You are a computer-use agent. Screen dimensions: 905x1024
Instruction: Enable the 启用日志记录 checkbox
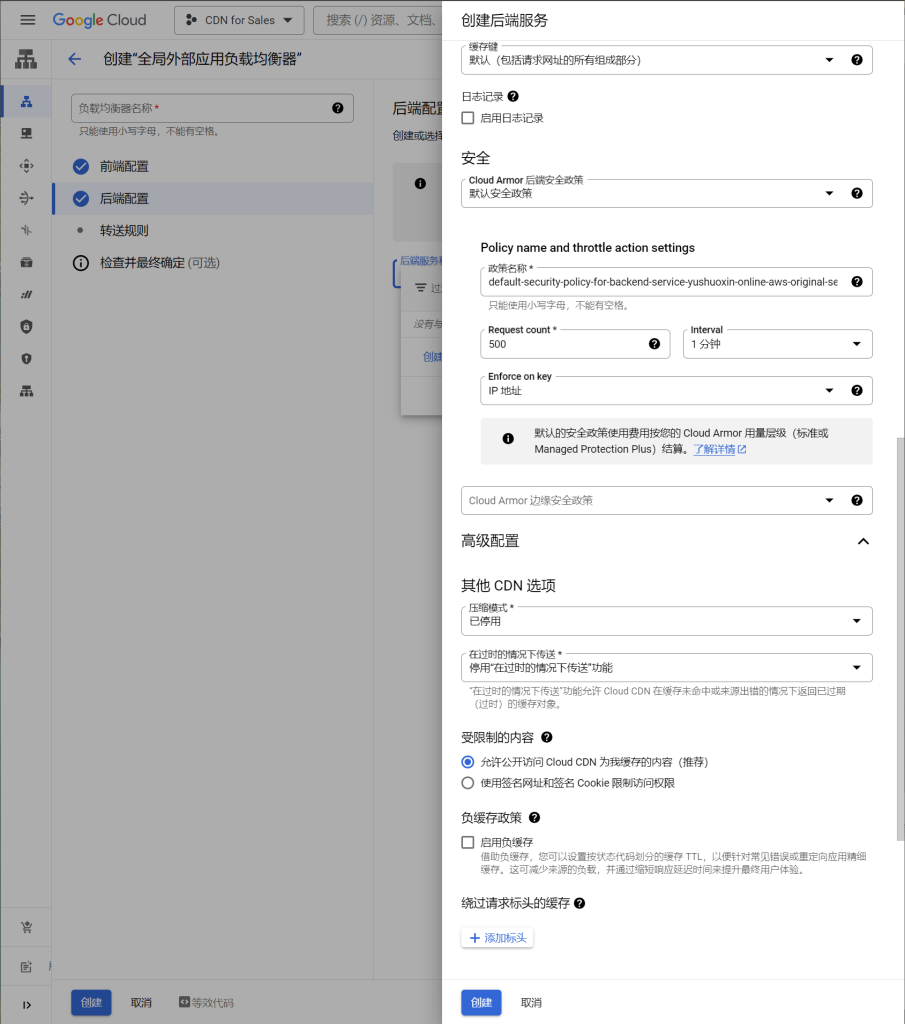pos(468,118)
